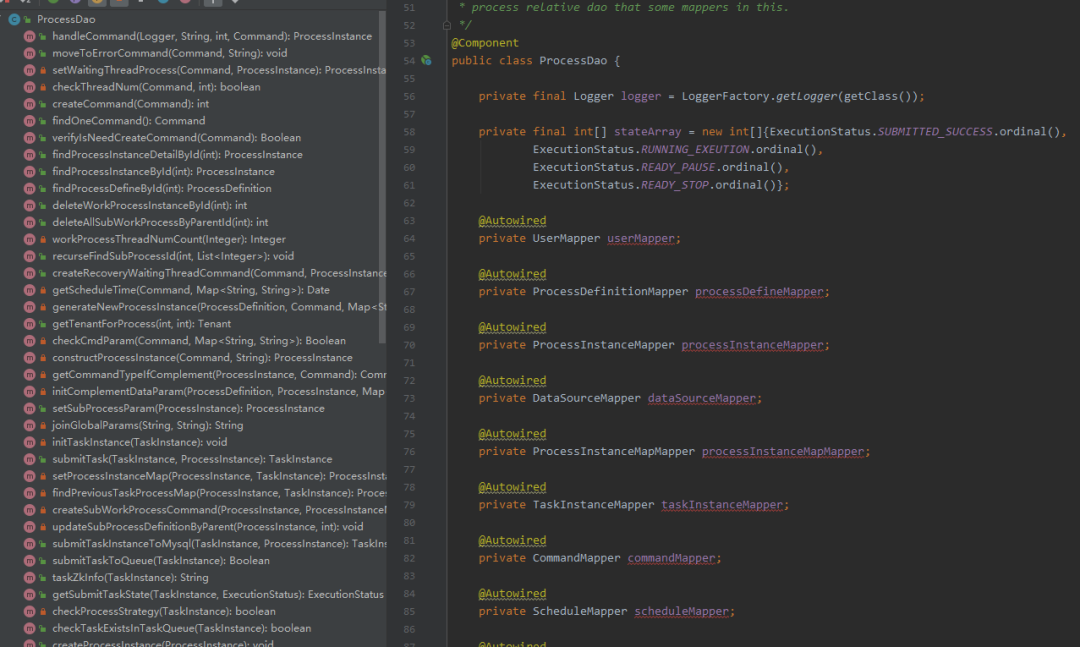Click the public access icon of findProcessInstanceById
The width and height of the screenshot is (1080, 647).
click(43, 172)
